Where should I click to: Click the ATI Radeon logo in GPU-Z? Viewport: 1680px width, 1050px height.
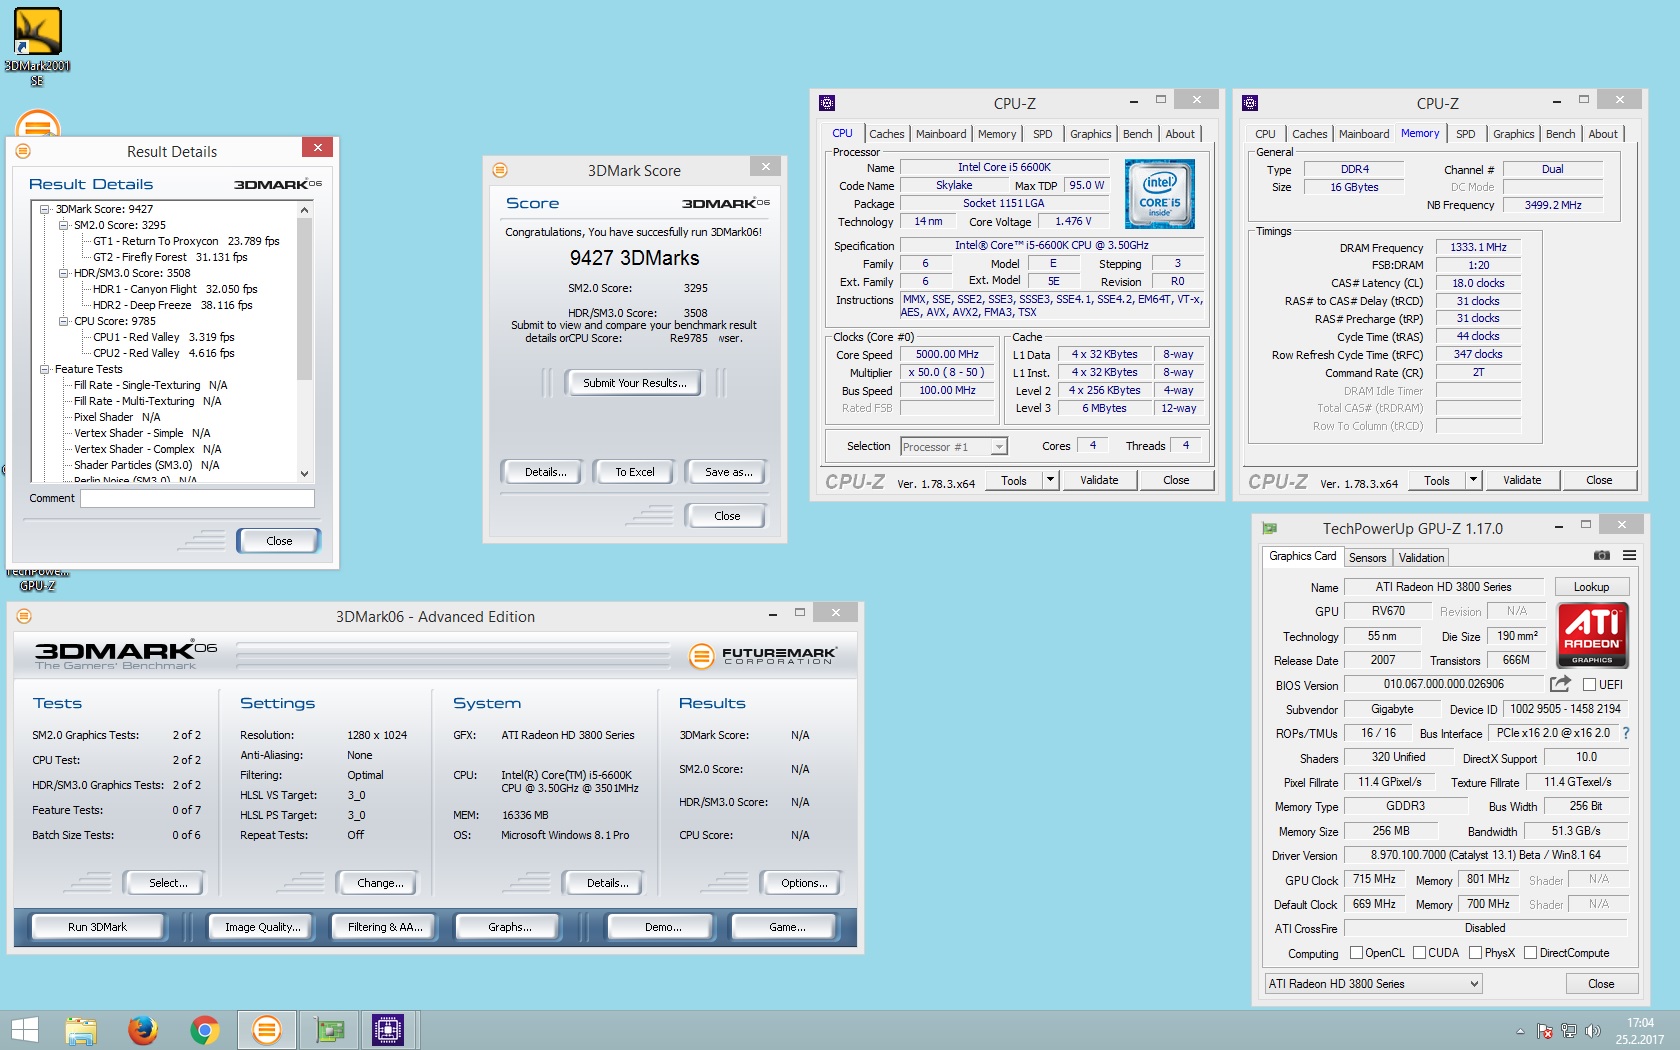(x=1593, y=635)
